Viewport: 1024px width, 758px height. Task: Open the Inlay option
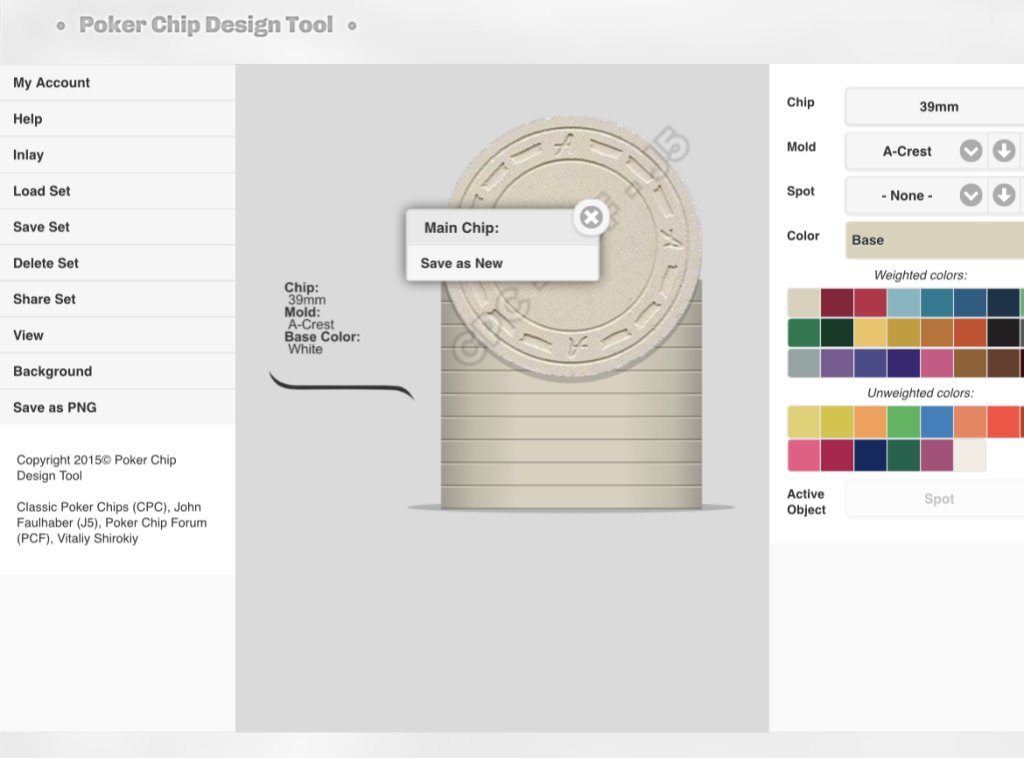point(28,155)
